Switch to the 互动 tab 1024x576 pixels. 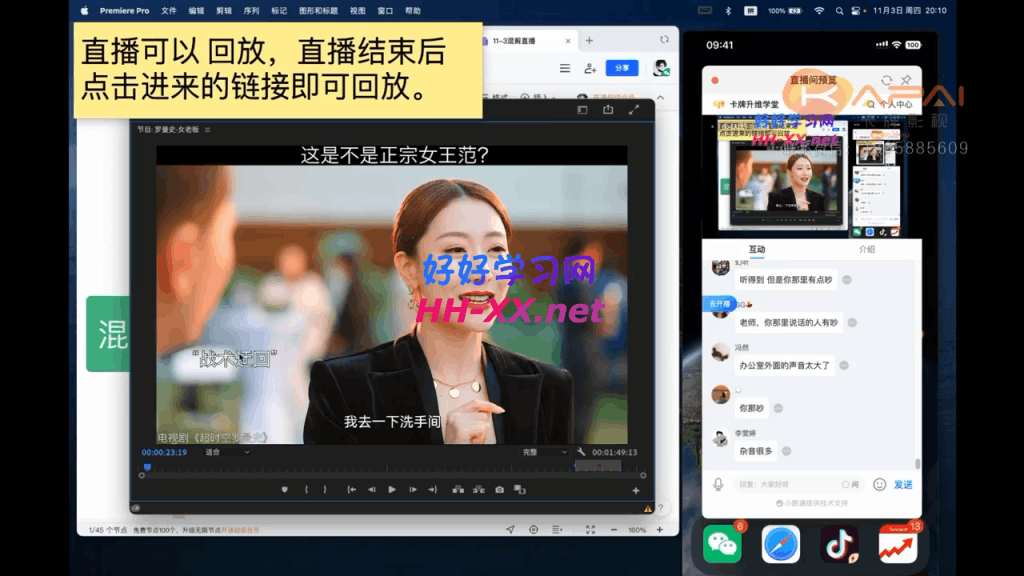click(x=757, y=249)
